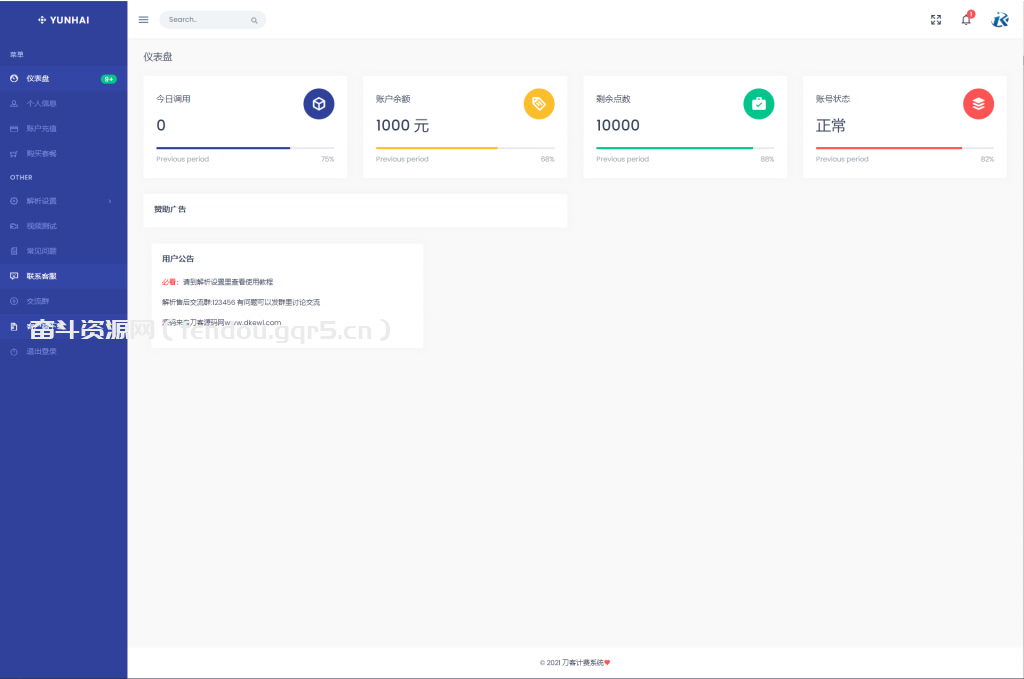Click the yellow tag icon on 账户余额 card
Image resolution: width=1024 pixels, height=679 pixels.
(539, 104)
